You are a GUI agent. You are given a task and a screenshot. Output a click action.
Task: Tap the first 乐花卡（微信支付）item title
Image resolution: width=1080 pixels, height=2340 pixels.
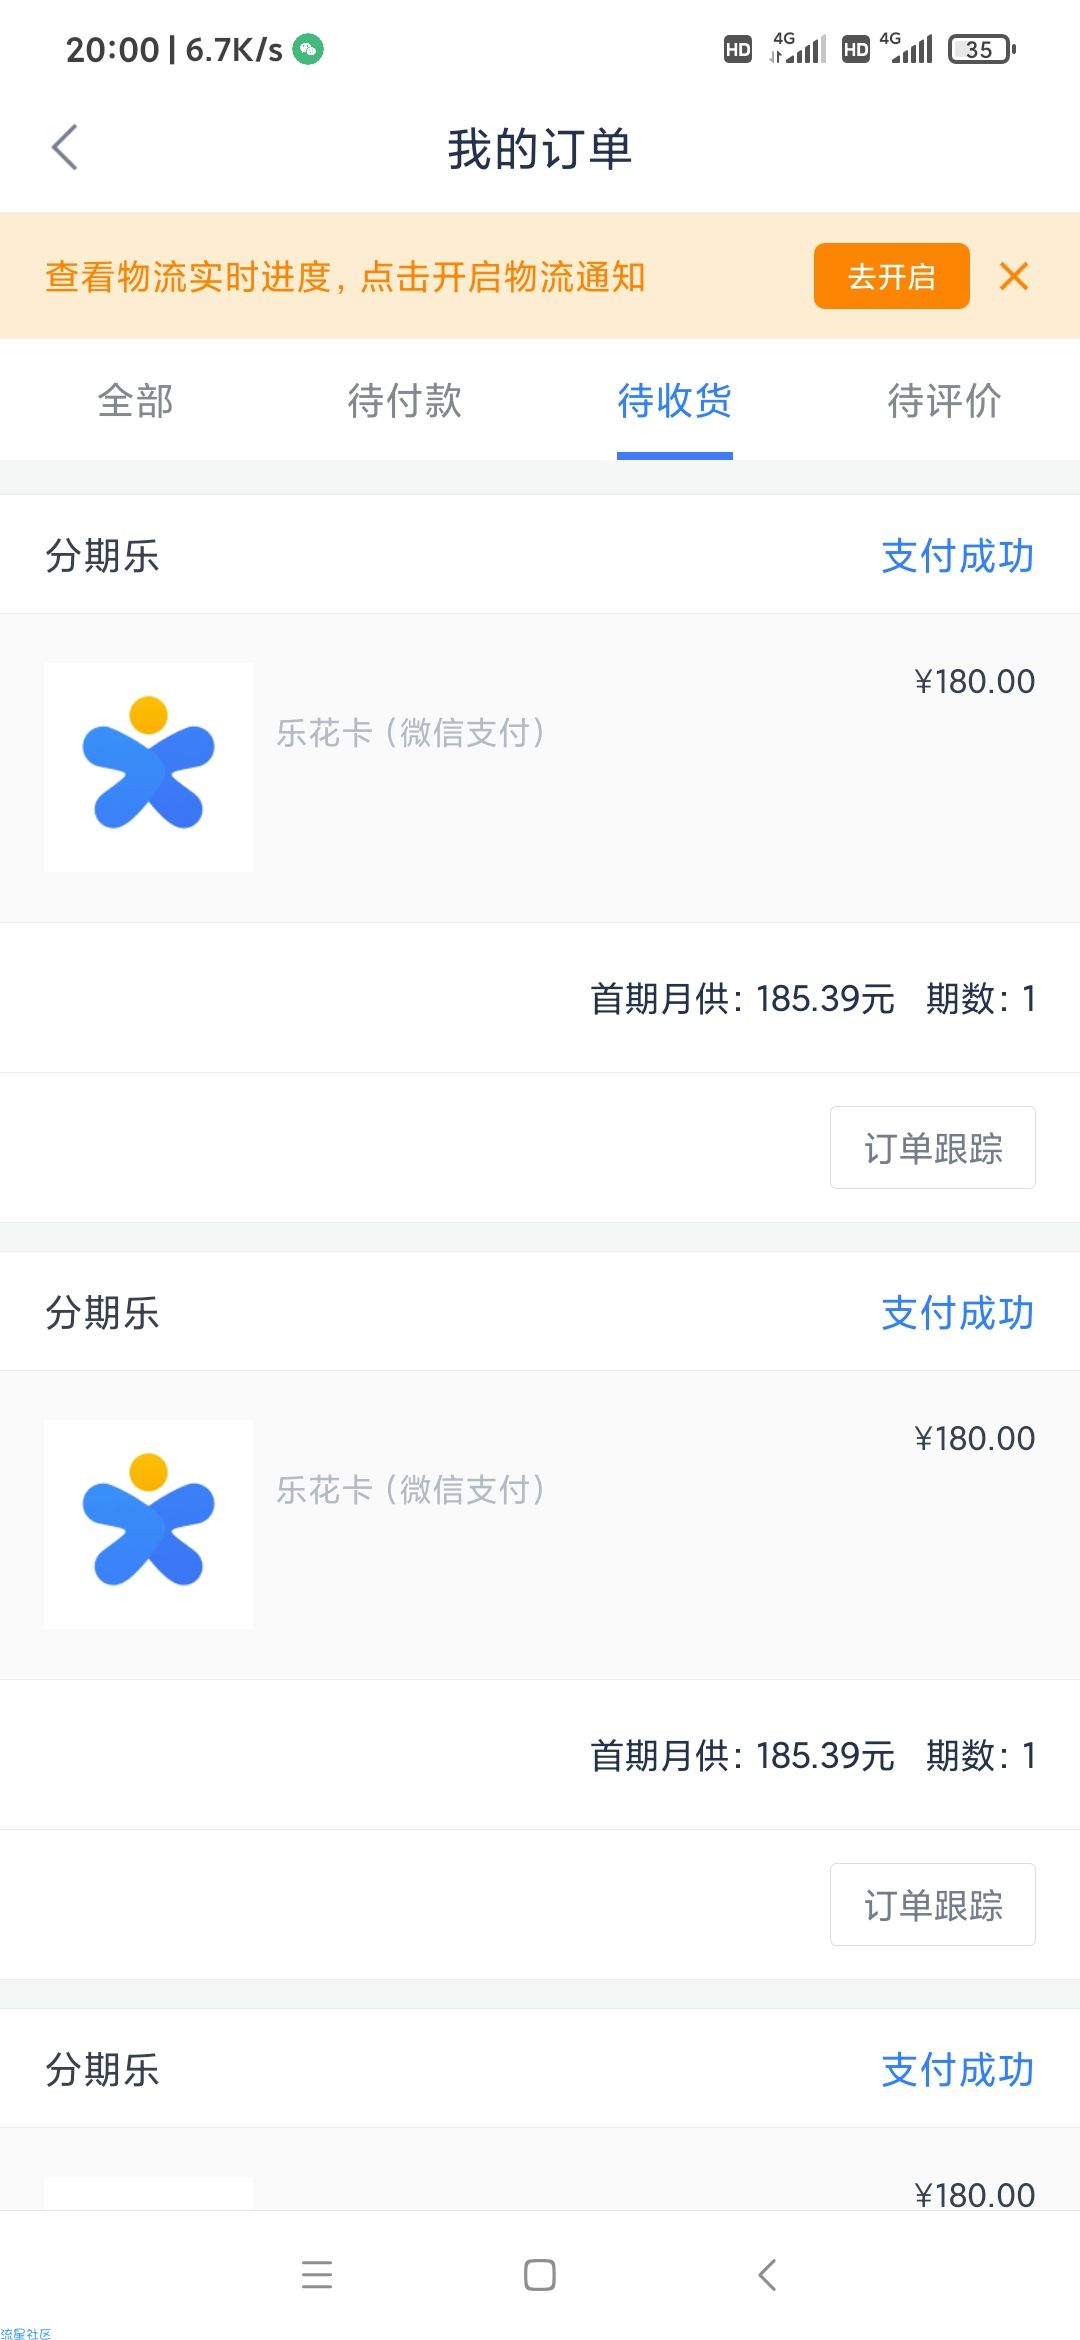click(411, 733)
